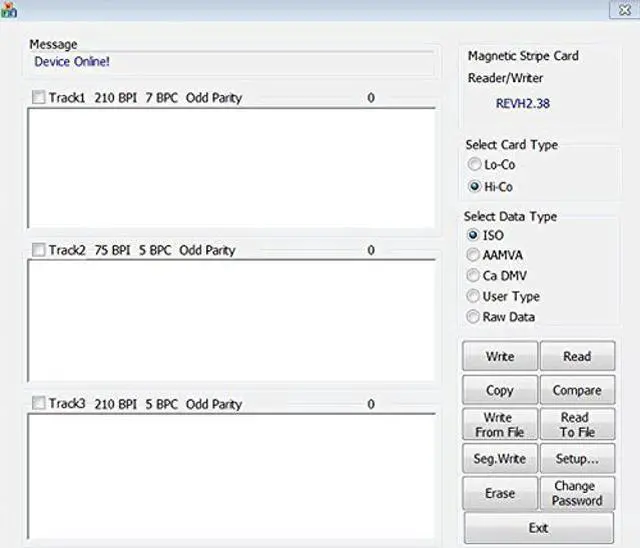Enable the Track3 checkbox
Image resolution: width=640 pixels, height=548 pixels.
point(38,404)
